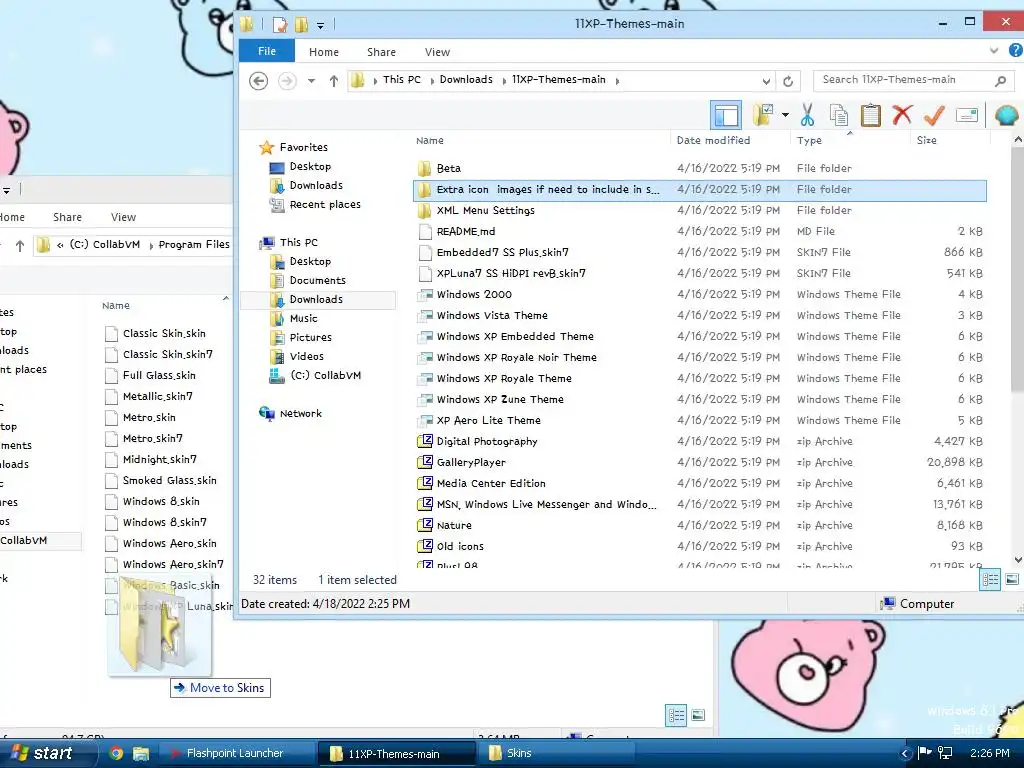This screenshot has height=768, width=1024.
Task: Select This PC in the navigation pane
Action: tap(298, 242)
